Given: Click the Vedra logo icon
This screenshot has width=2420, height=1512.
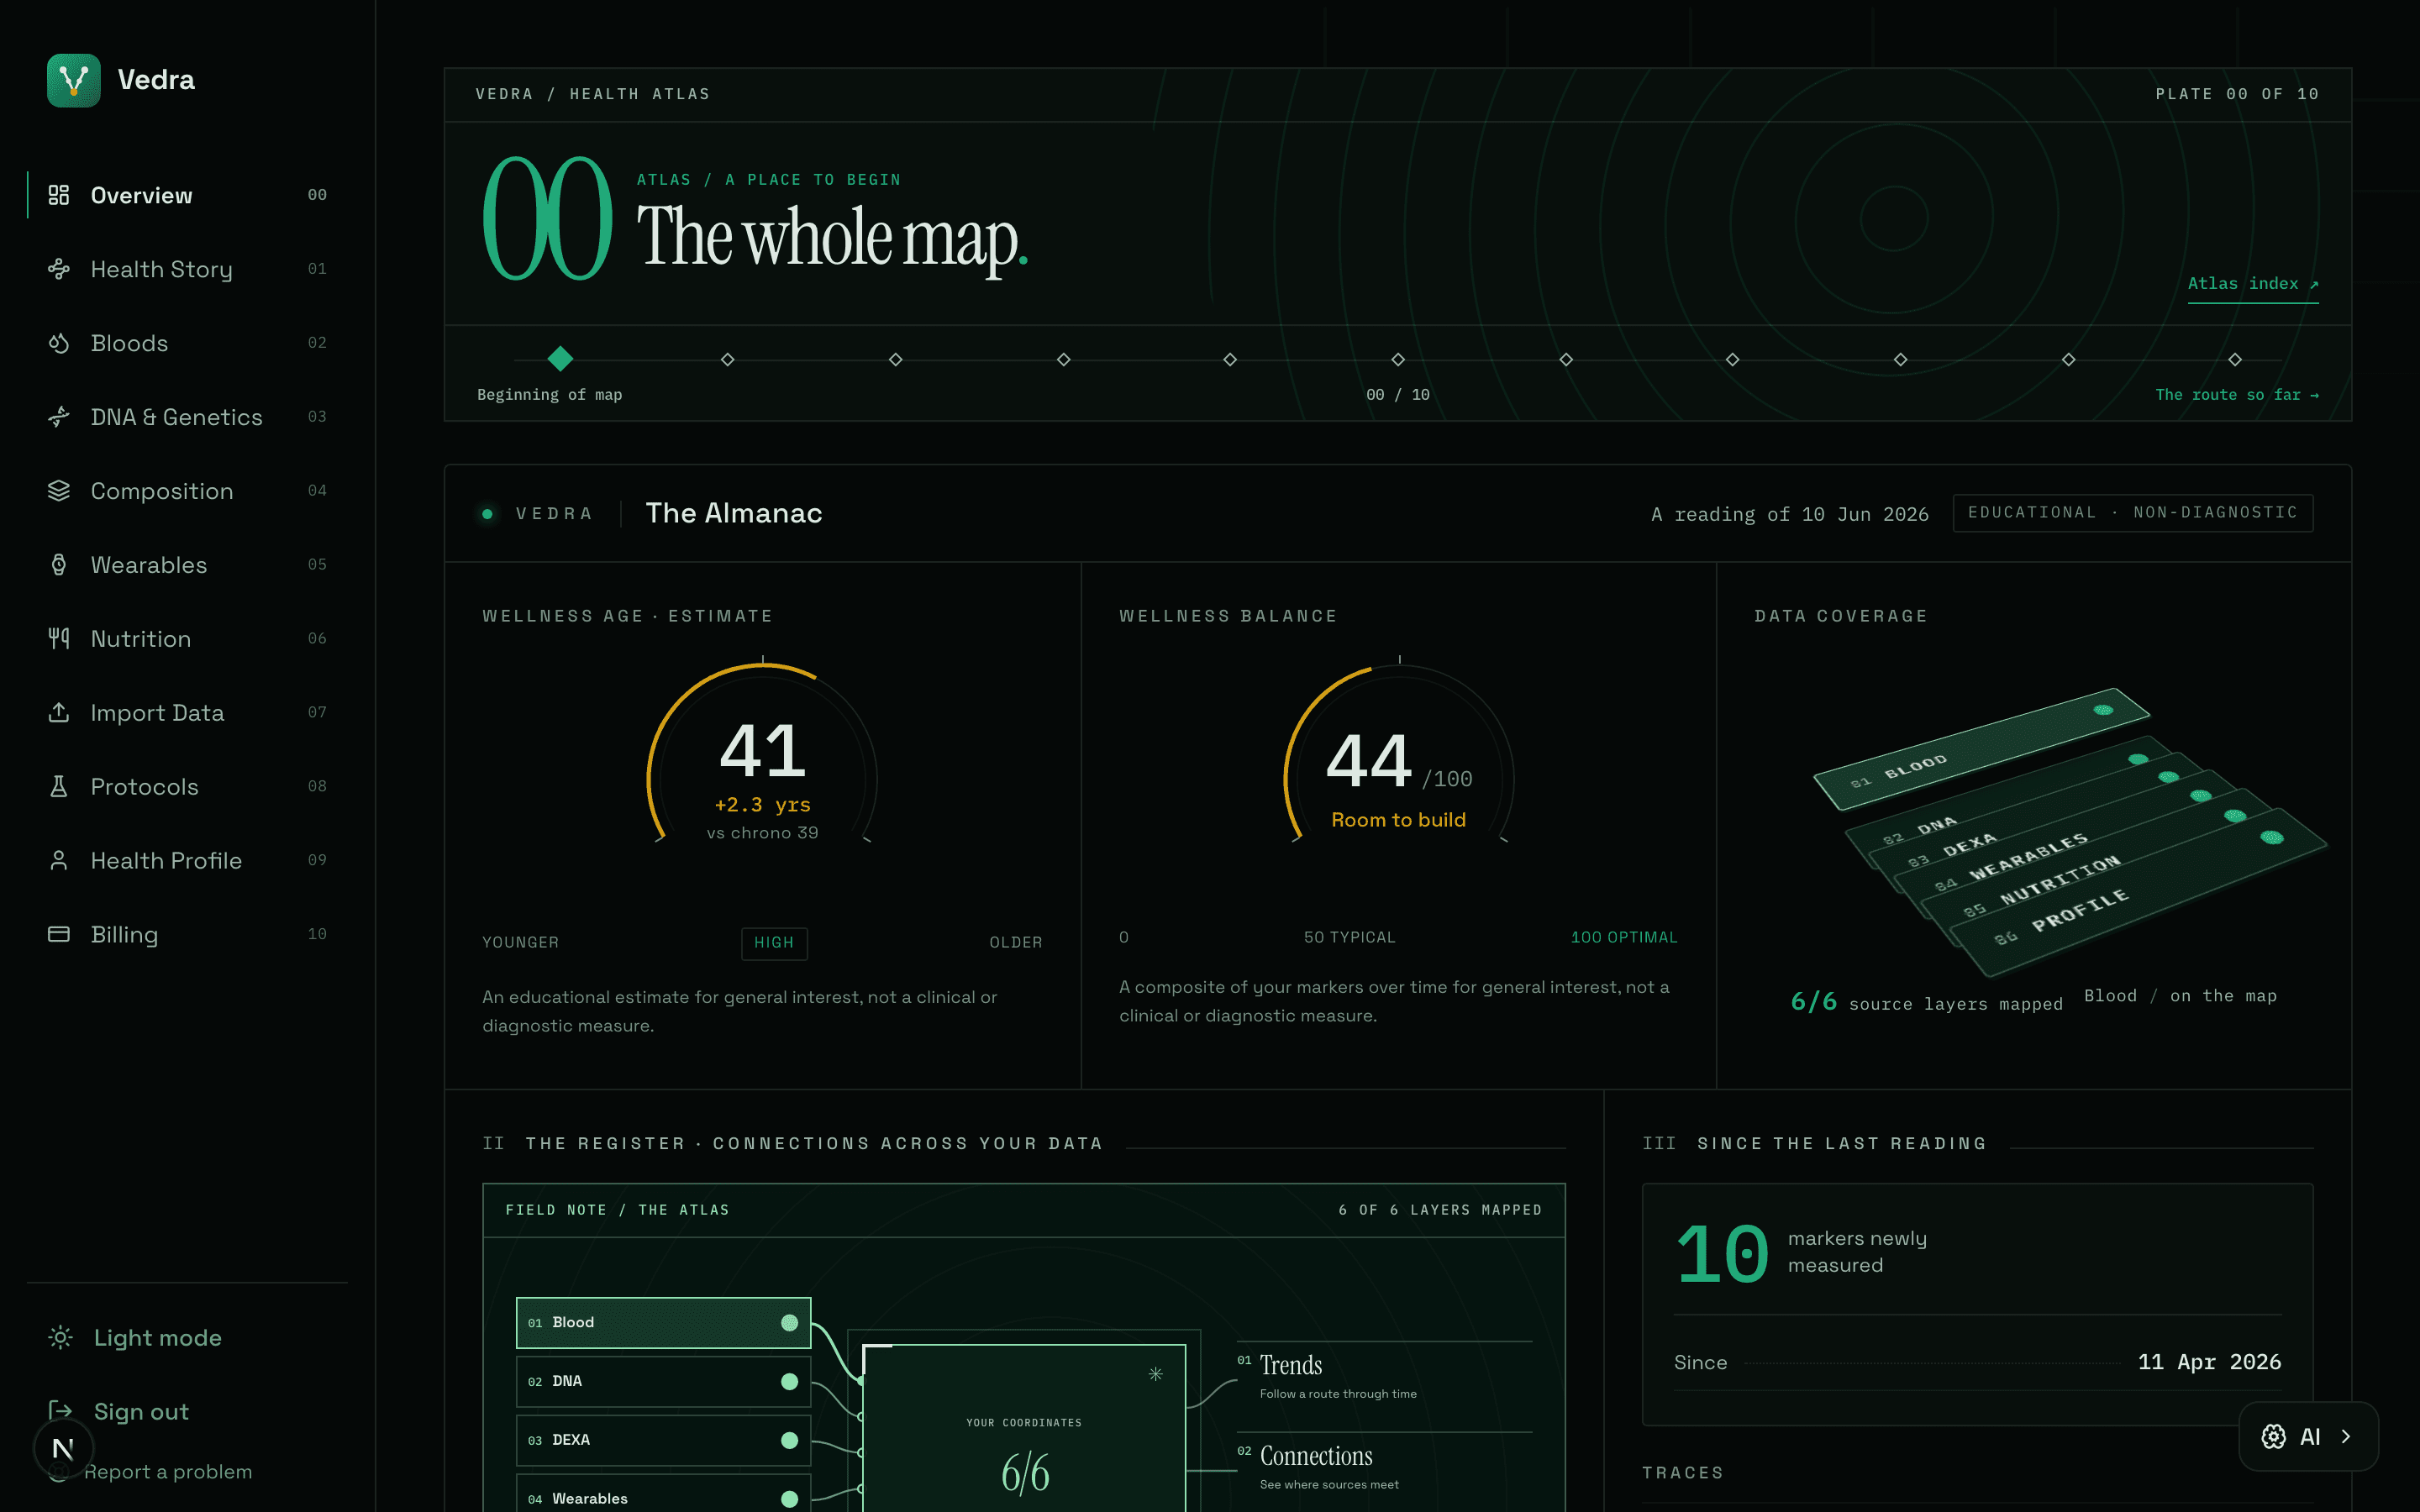Looking at the screenshot, I should 73,80.
